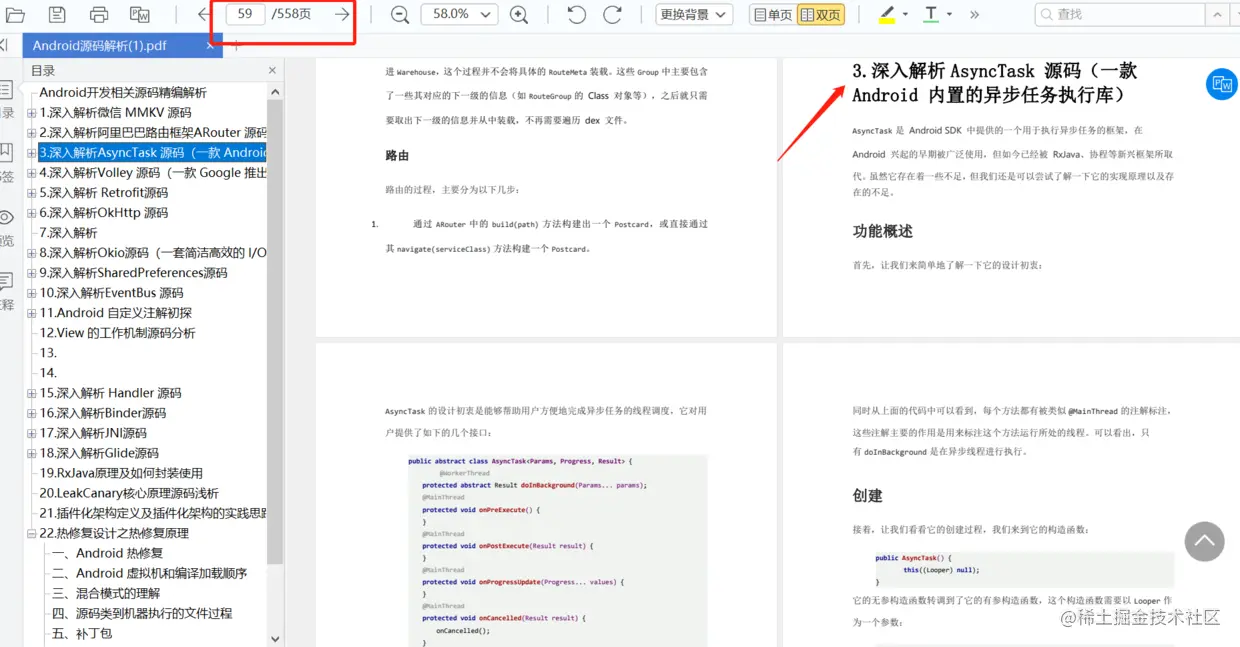This screenshot has height=647, width=1240.
Task: Click the 路由 heading on left page
Action: 397,156
